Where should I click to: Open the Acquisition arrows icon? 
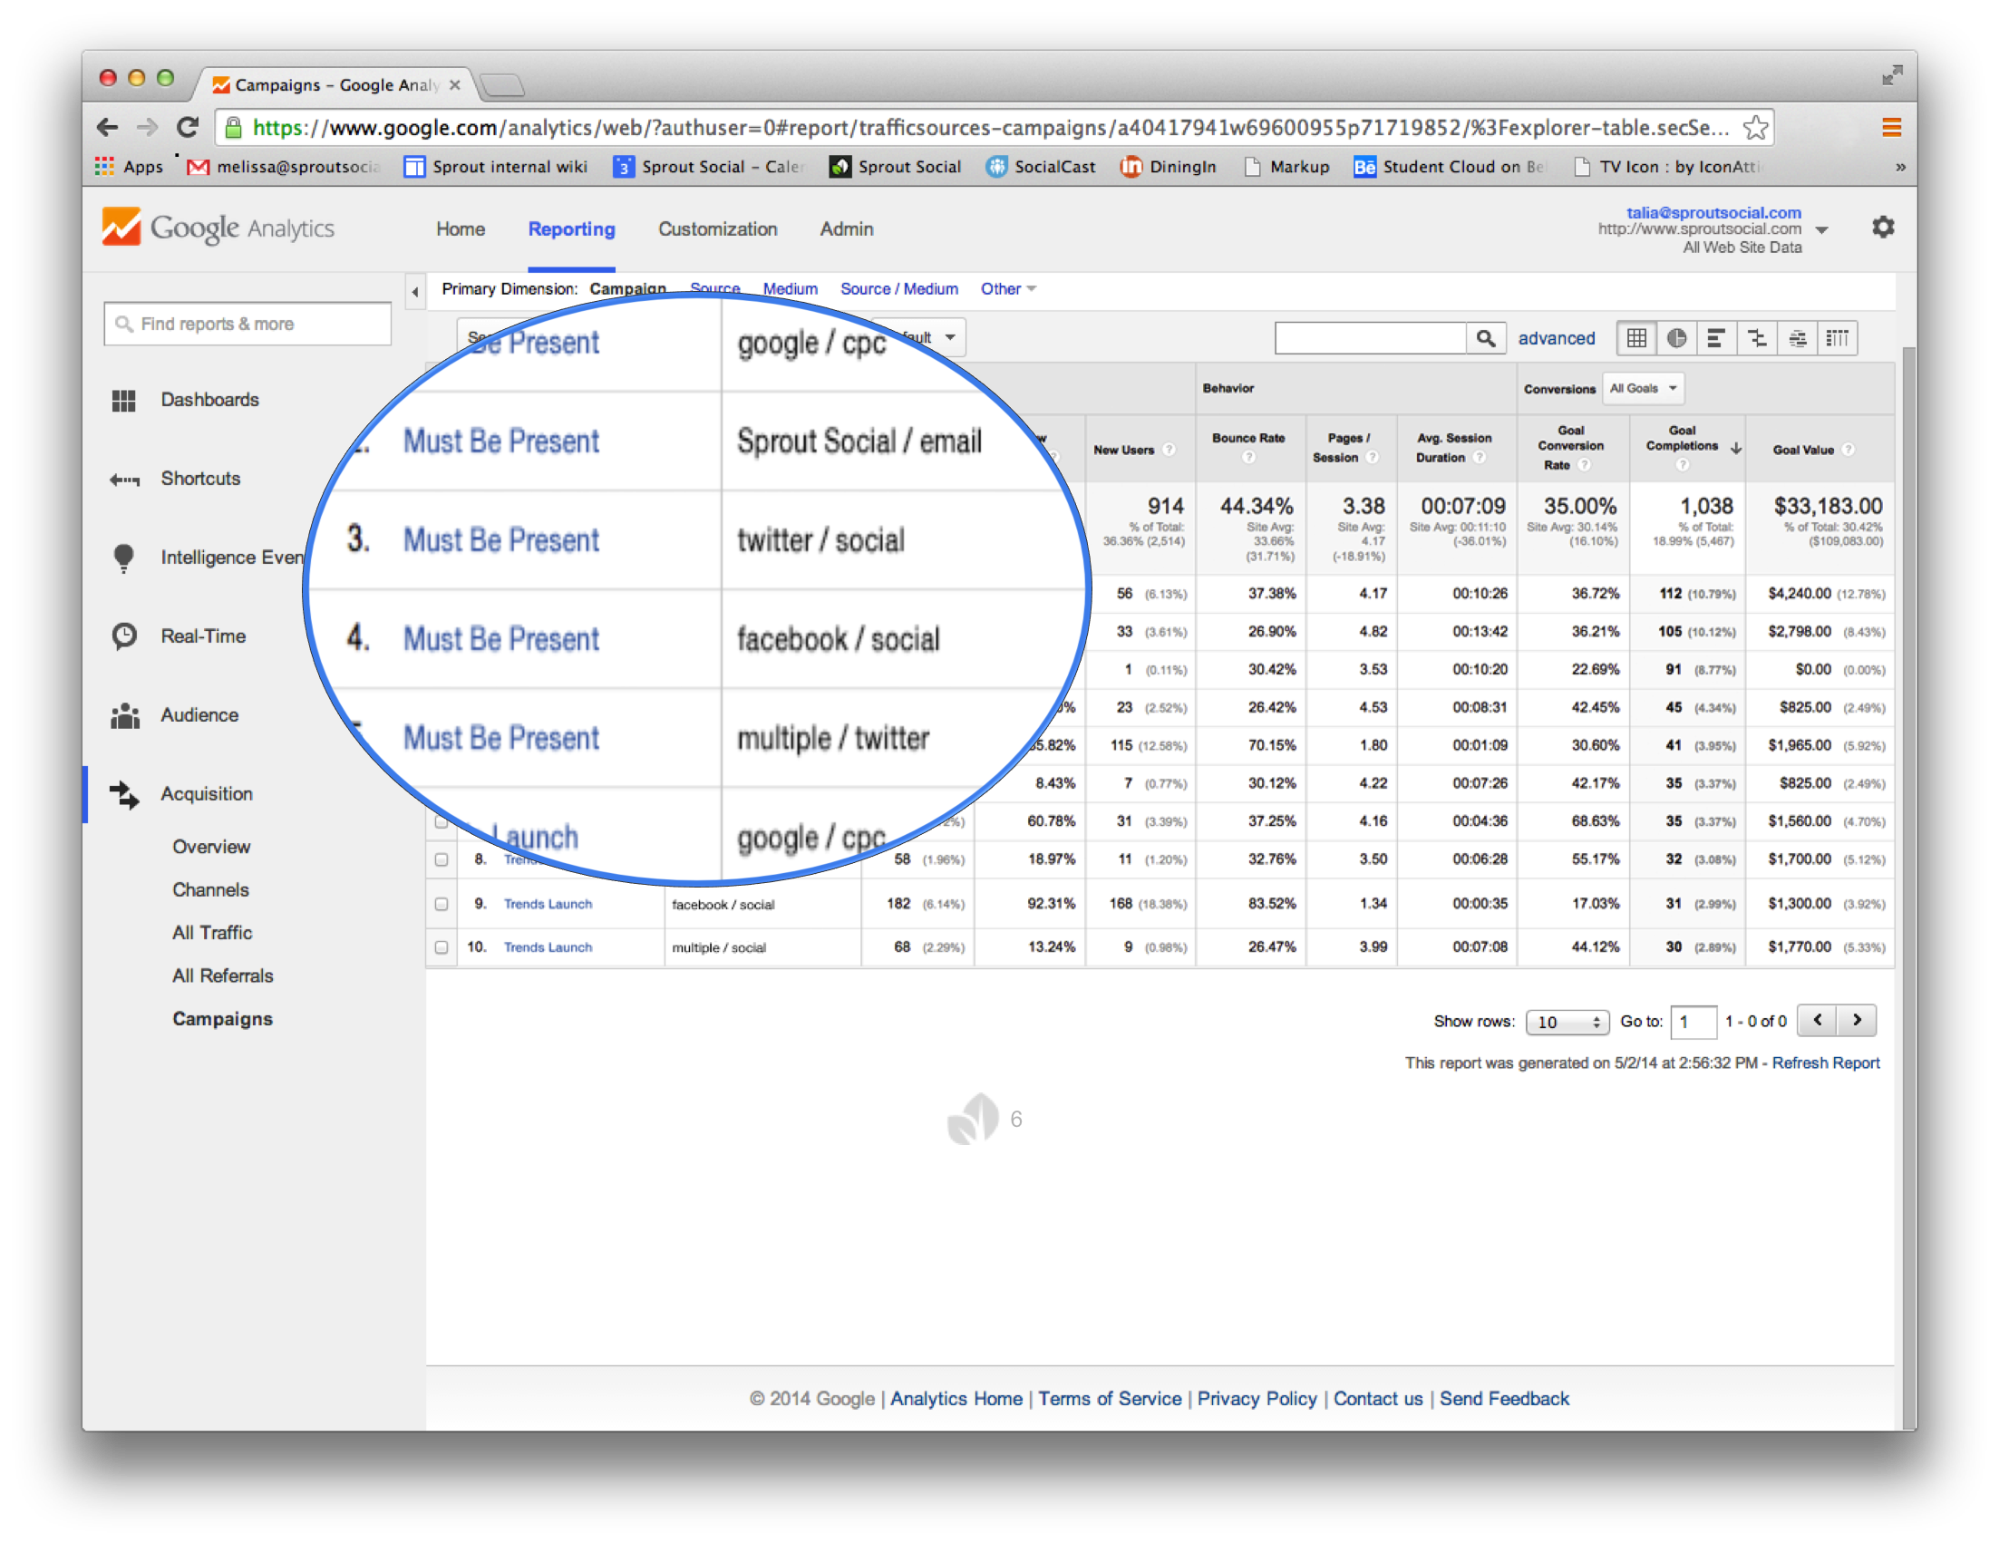(x=124, y=794)
